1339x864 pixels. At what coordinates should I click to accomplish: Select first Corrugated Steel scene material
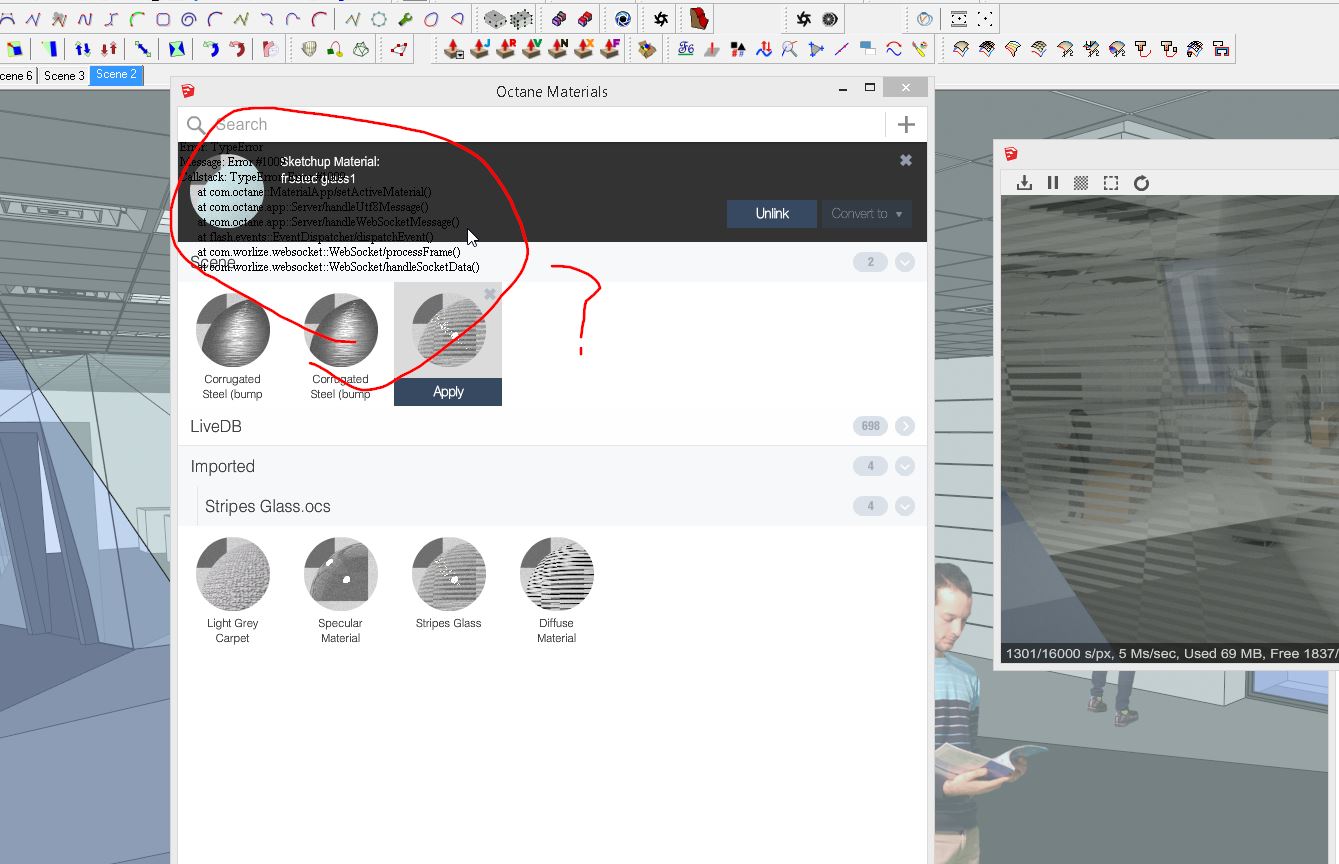(x=232, y=330)
